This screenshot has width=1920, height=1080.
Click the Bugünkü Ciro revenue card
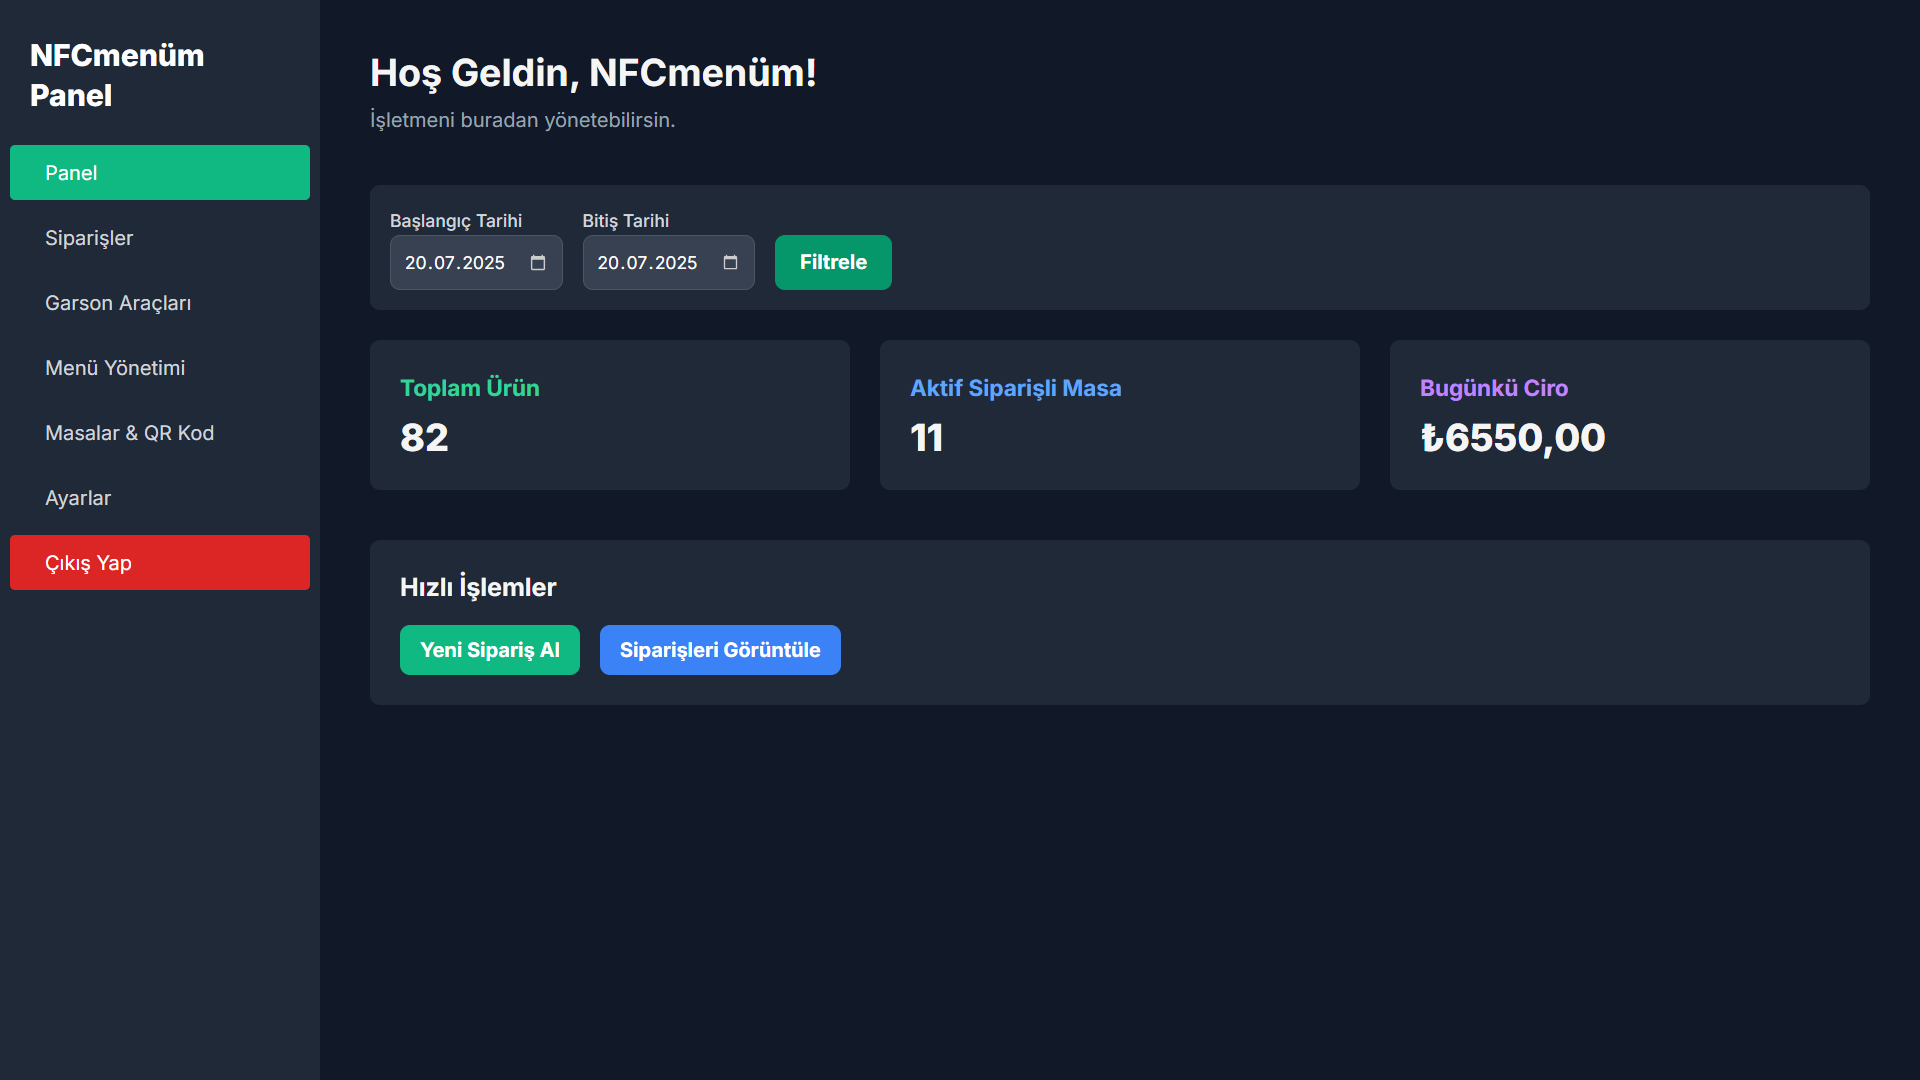1630,415
